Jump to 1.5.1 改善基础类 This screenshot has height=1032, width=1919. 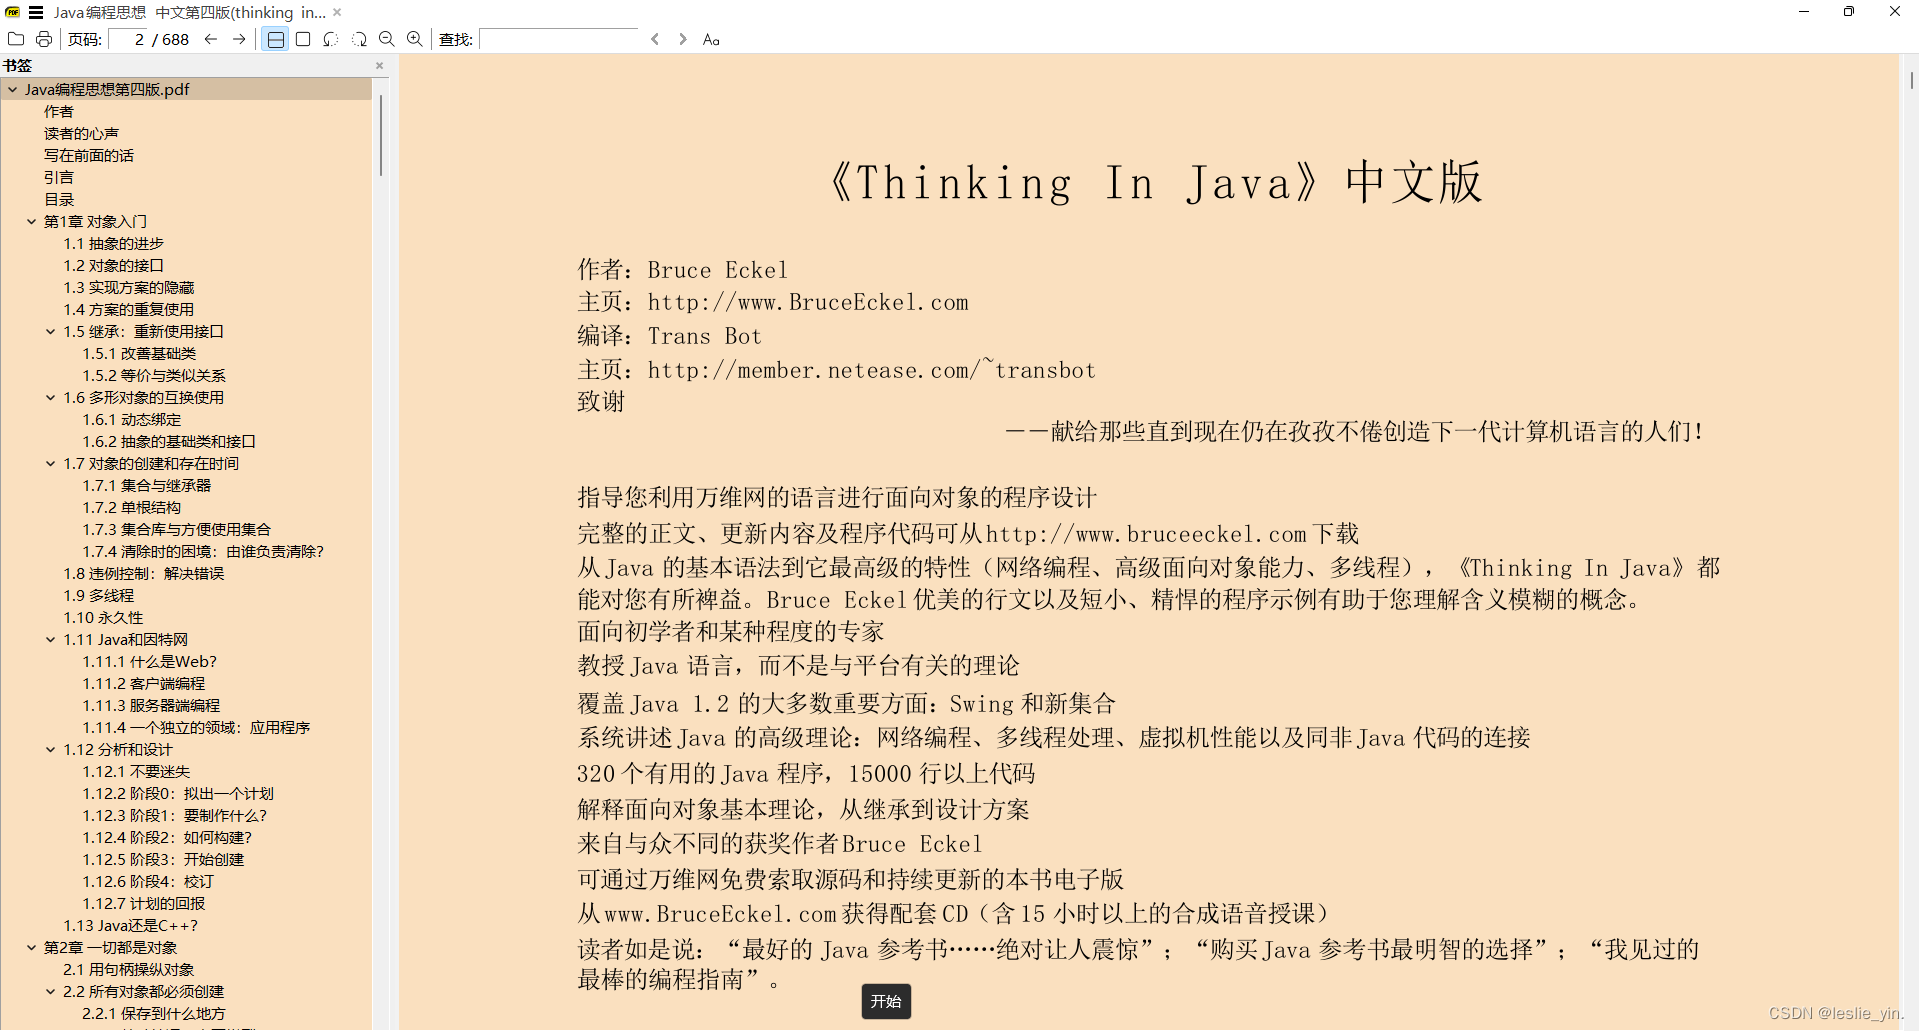[140, 353]
